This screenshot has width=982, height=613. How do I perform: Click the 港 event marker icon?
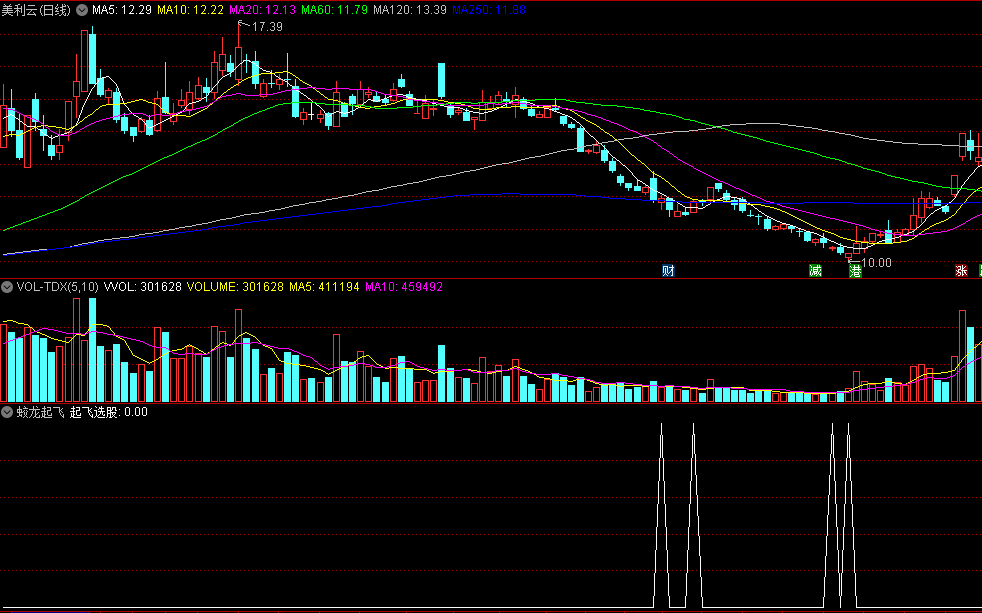pos(855,270)
